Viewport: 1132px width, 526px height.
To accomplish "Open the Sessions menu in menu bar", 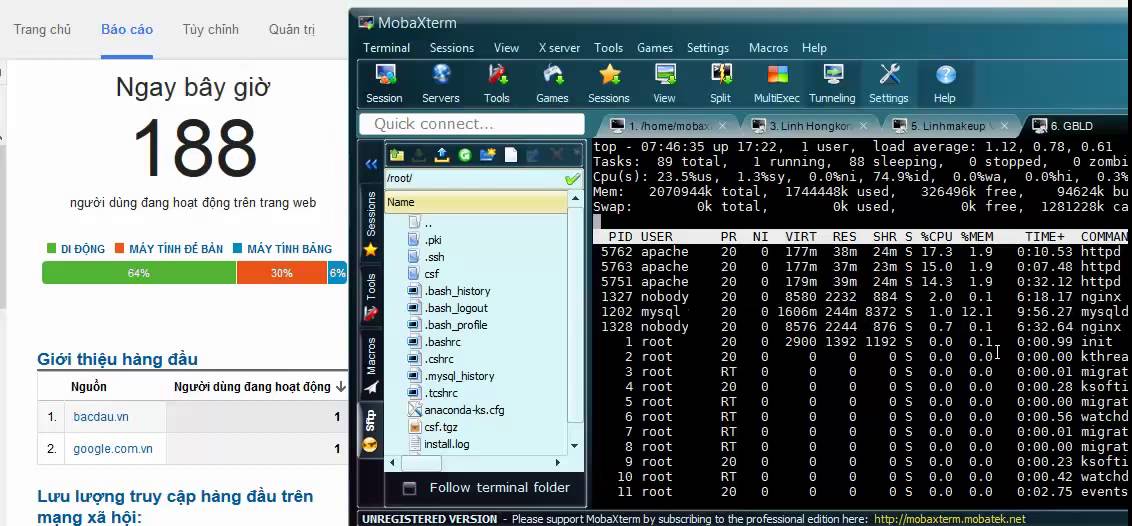I will click(x=452, y=48).
